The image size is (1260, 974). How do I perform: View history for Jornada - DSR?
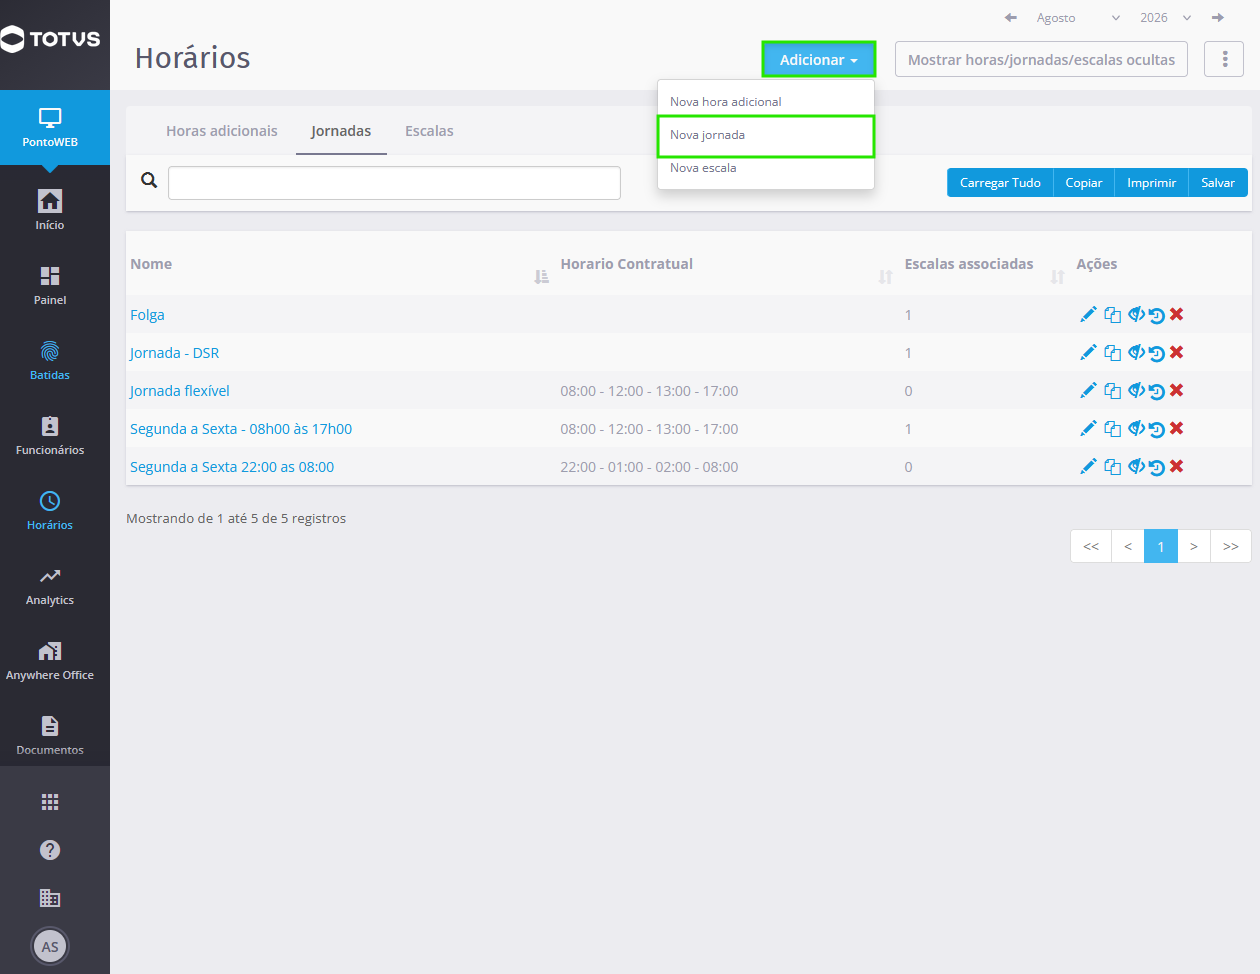click(x=1157, y=353)
